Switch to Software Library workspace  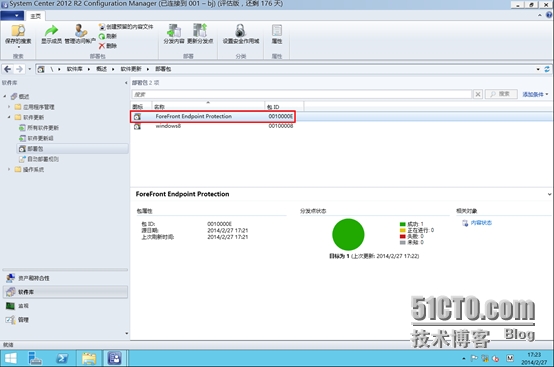(x=65, y=292)
